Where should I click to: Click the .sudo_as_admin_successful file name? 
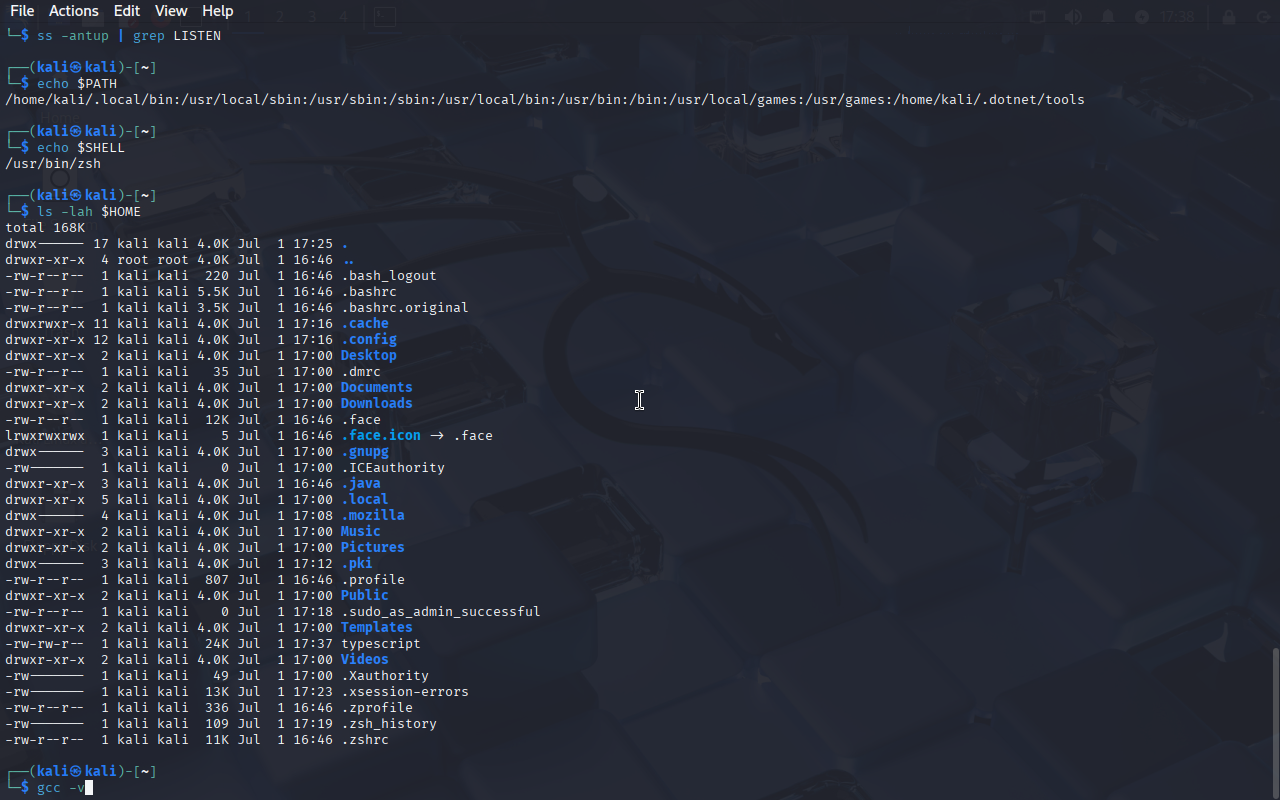(x=441, y=612)
